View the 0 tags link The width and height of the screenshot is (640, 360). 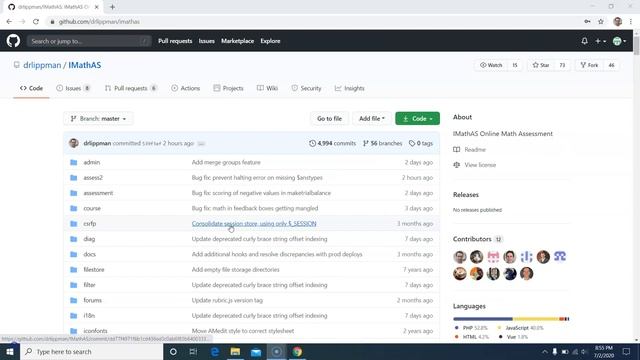421,143
